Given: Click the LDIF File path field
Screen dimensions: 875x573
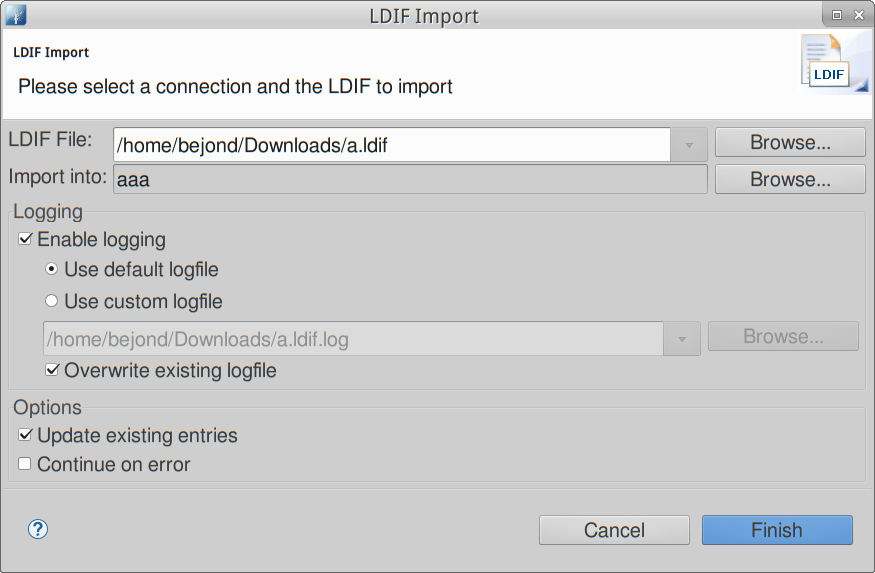Looking at the screenshot, I should pos(392,145).
